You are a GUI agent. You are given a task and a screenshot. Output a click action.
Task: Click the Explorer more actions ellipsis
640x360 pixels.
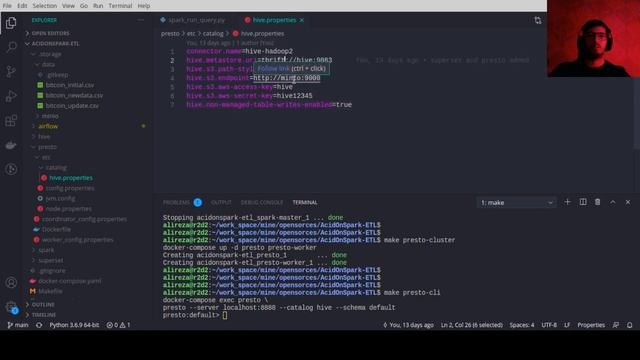pos(141,20)
